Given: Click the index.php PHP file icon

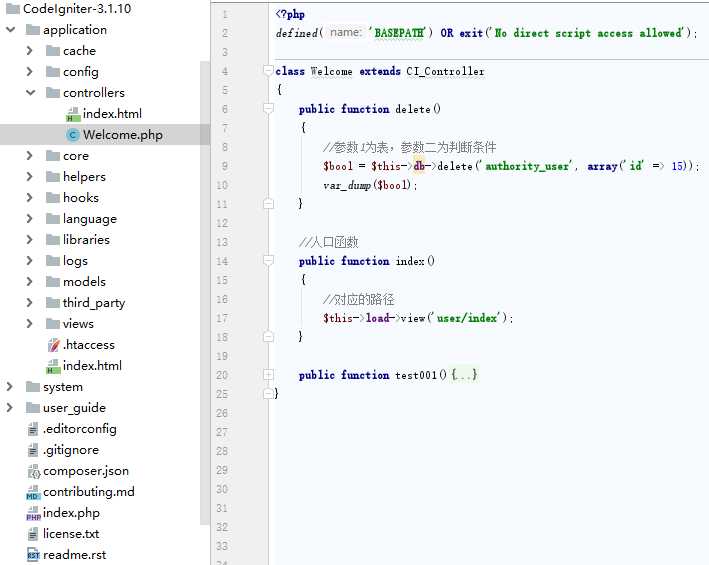Looking at the screenshot, I should click(x=33, y=513).
